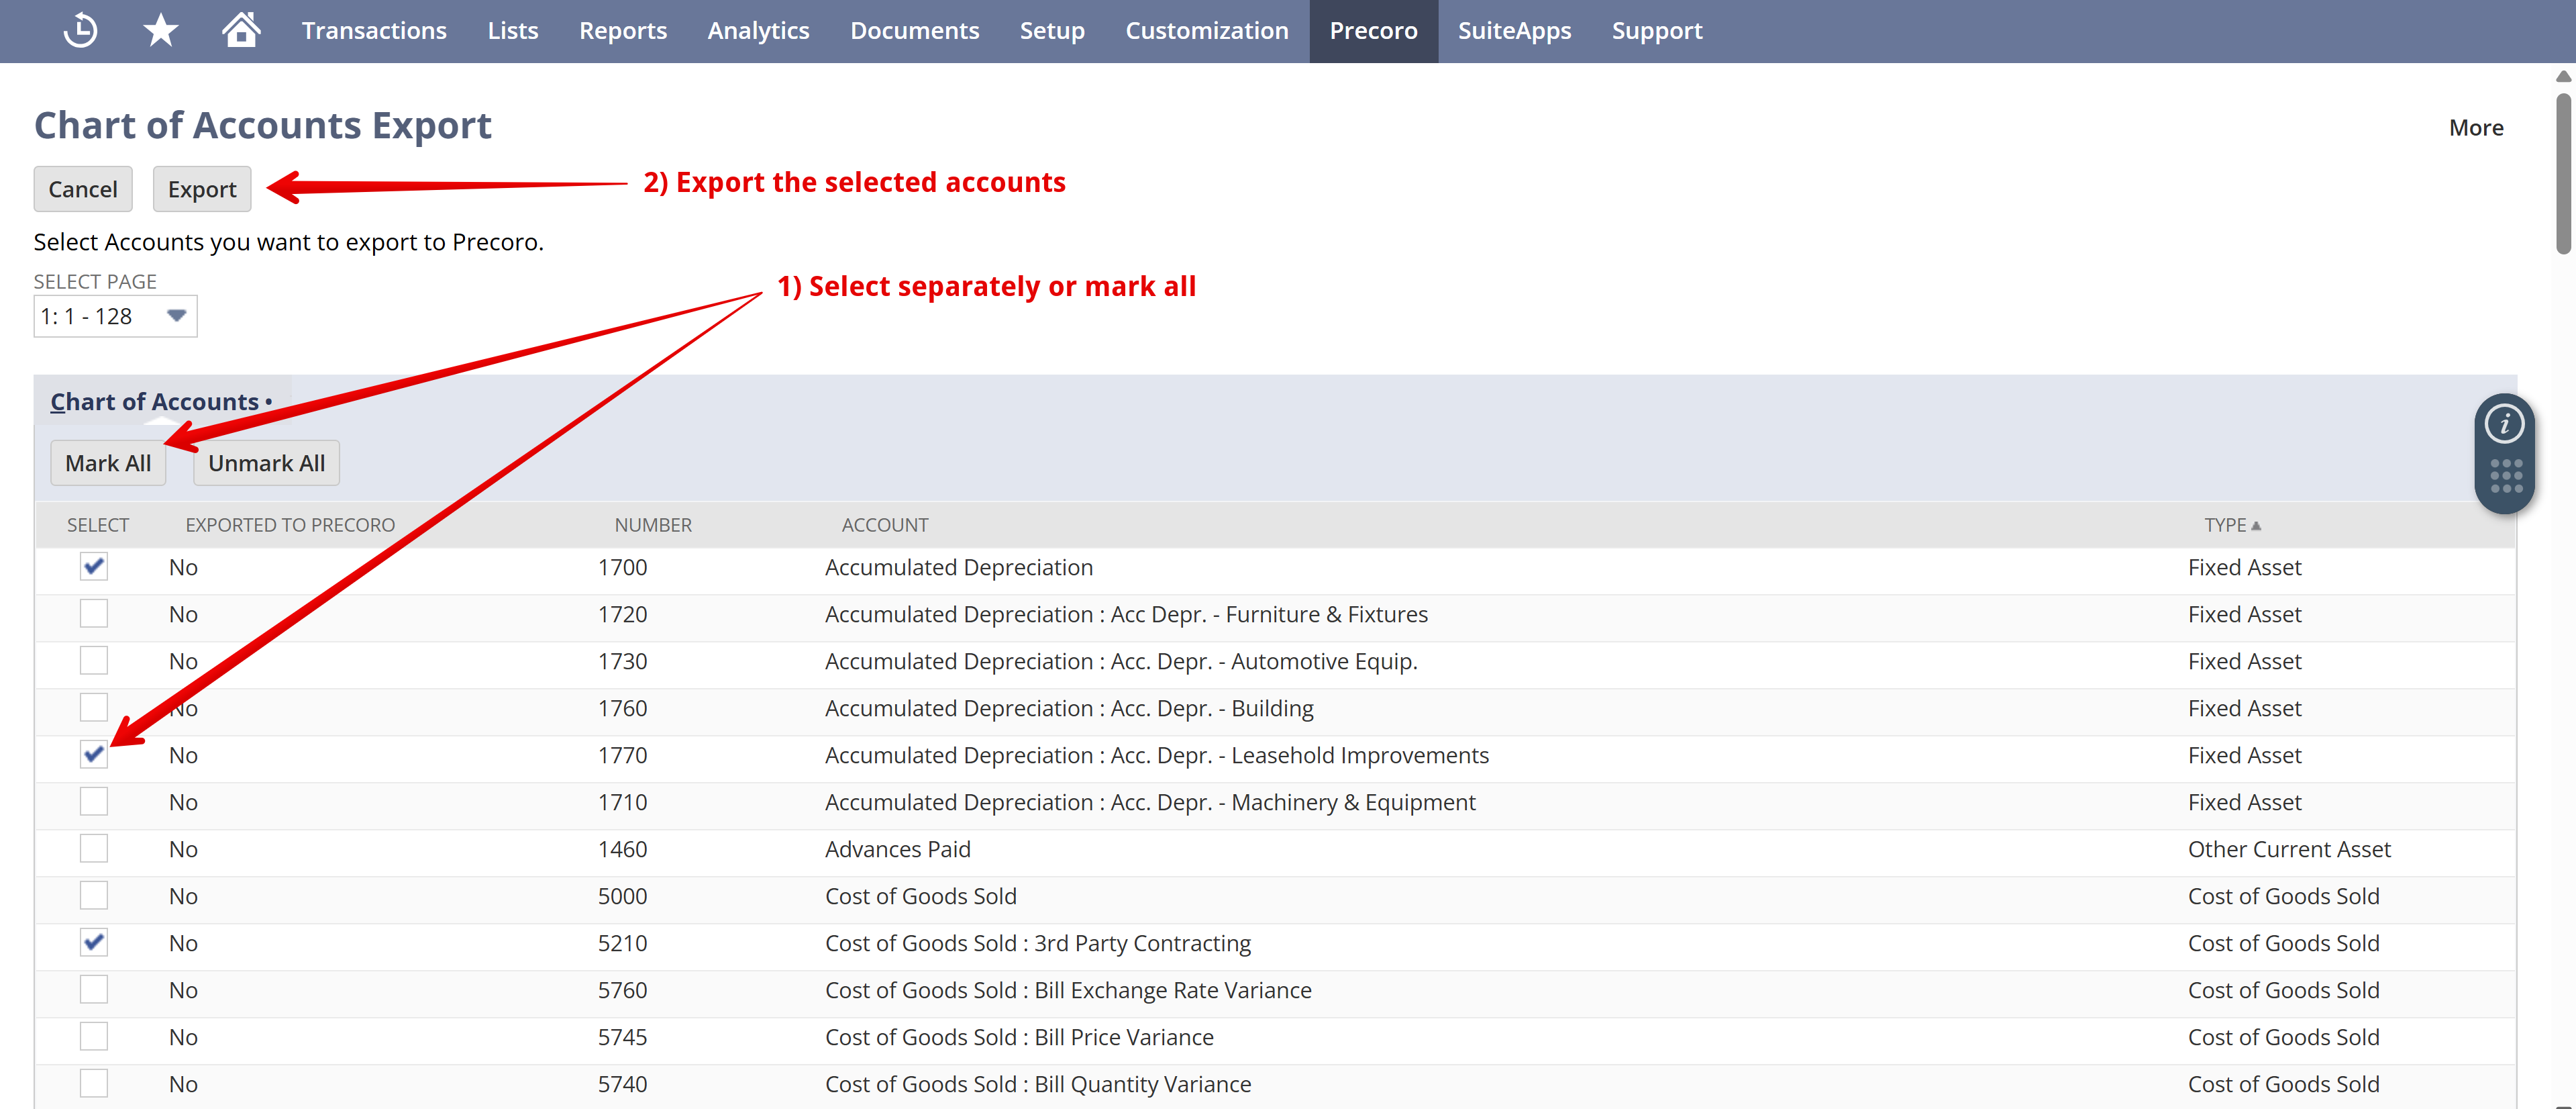Go to Home via house icon
Screen dimensions: 2576x1109
click(240, 30)
